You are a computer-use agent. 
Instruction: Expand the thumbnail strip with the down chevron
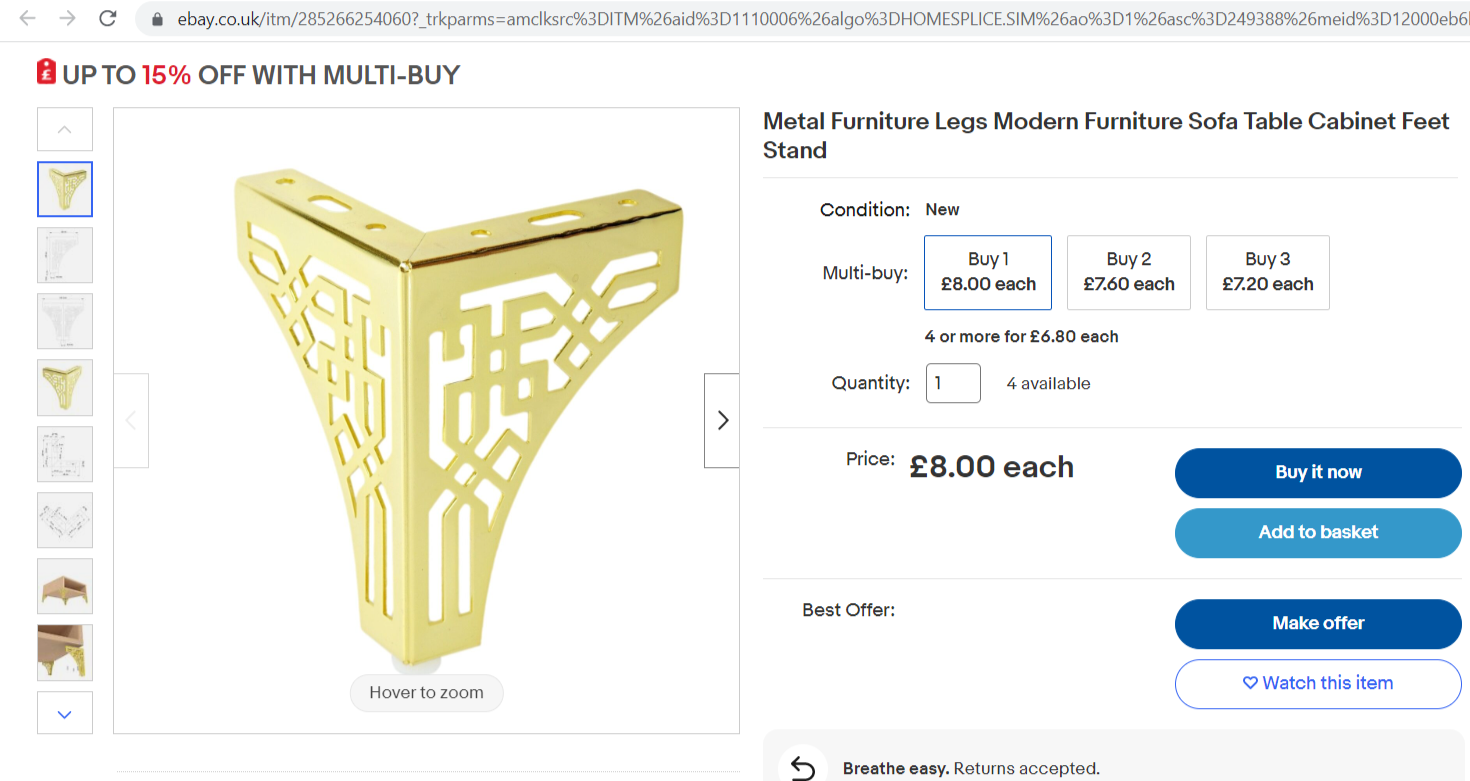64,713
